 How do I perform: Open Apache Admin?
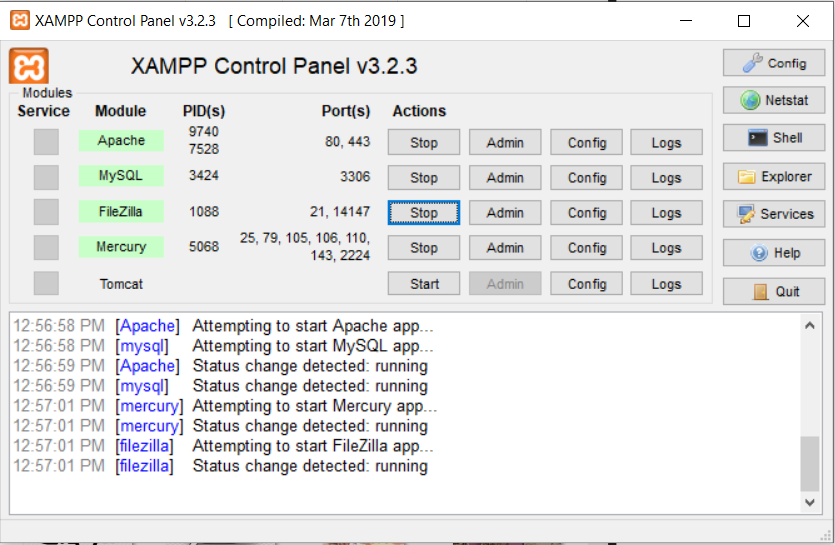pos(505,142)
